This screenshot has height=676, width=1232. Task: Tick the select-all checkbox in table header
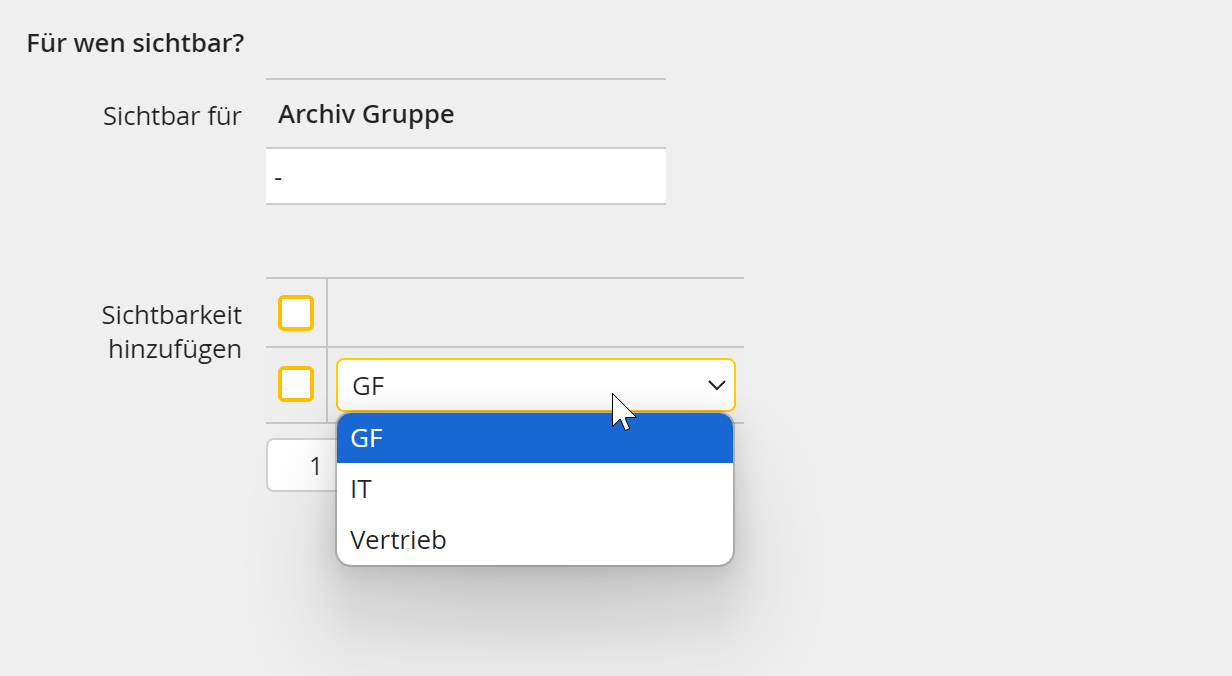point(296,313)
